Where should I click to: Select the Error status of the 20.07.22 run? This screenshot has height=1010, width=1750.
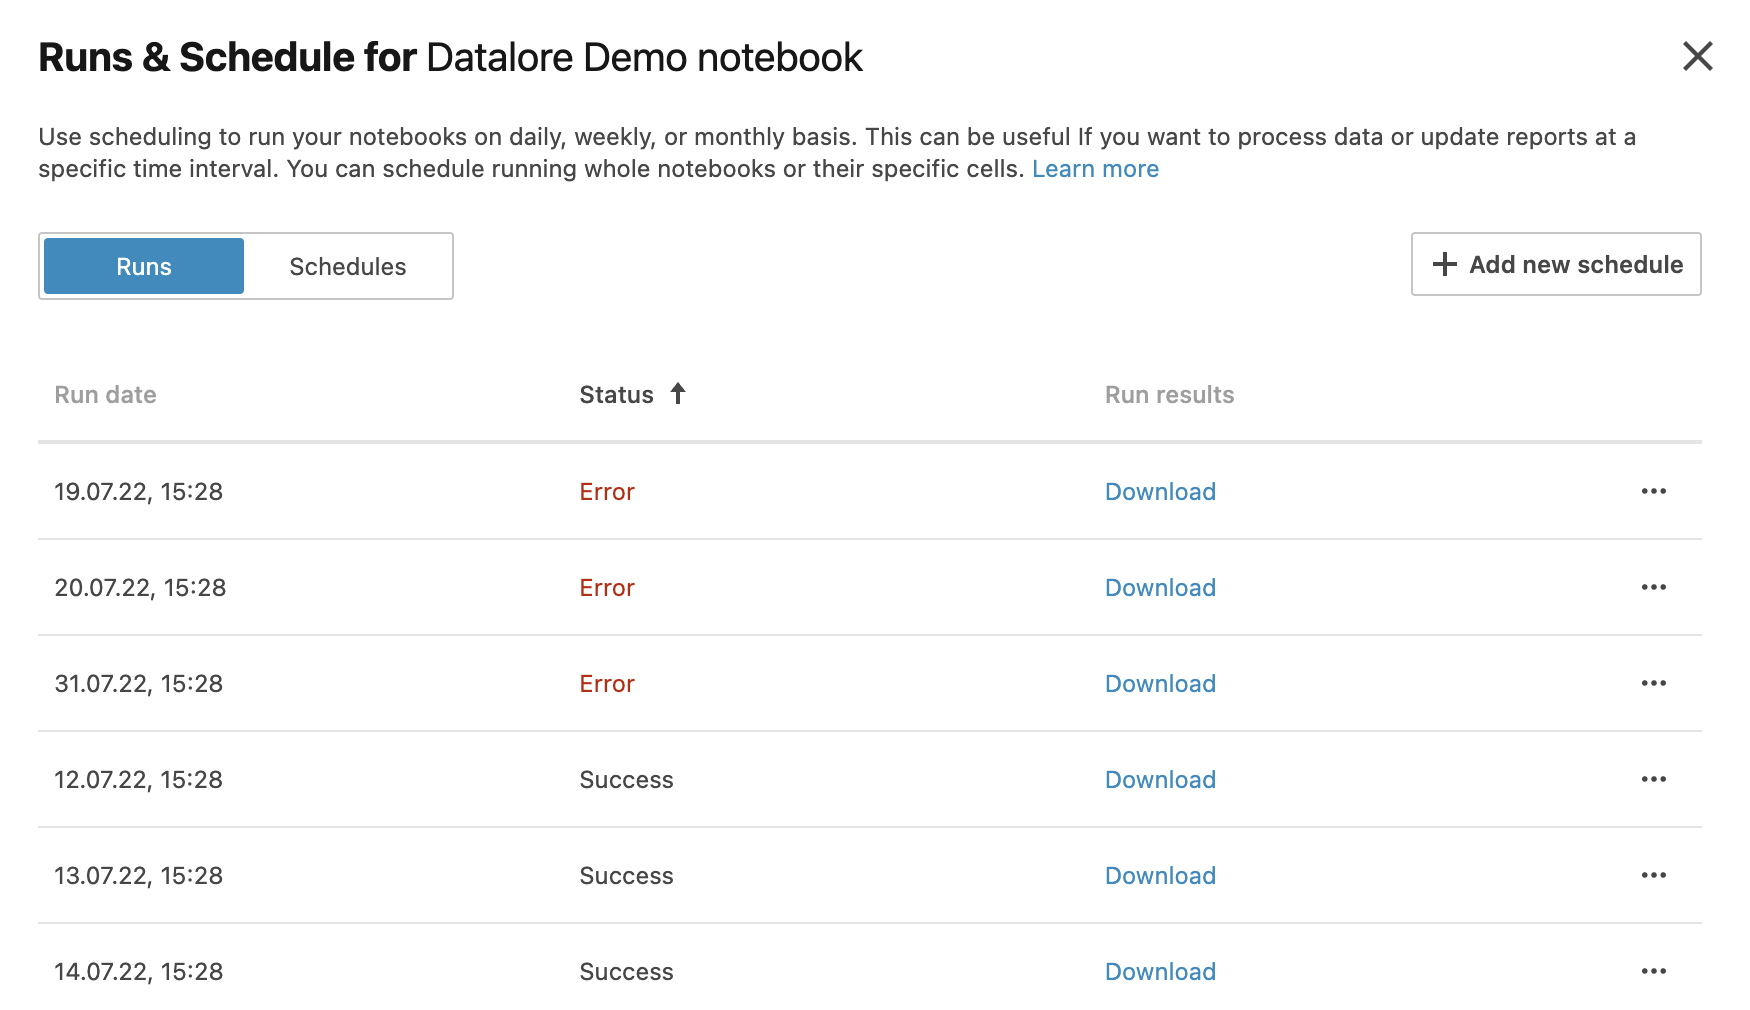pyautogui.click(x=607, y=587)
